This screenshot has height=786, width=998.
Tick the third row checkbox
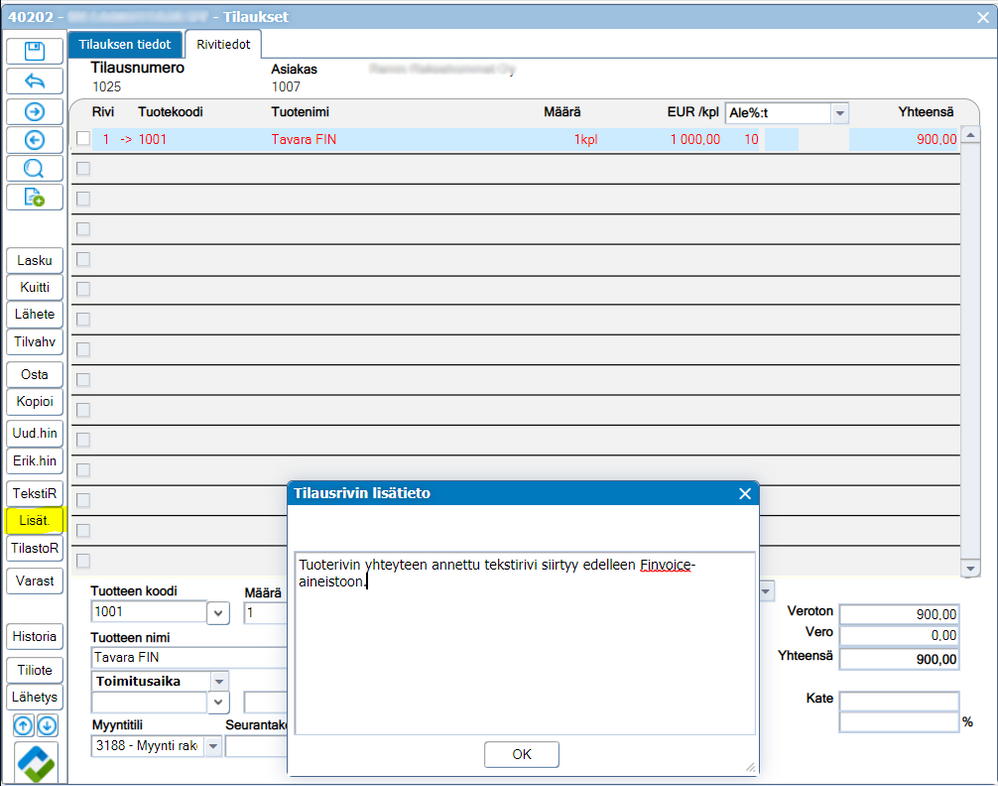(83, 199)
